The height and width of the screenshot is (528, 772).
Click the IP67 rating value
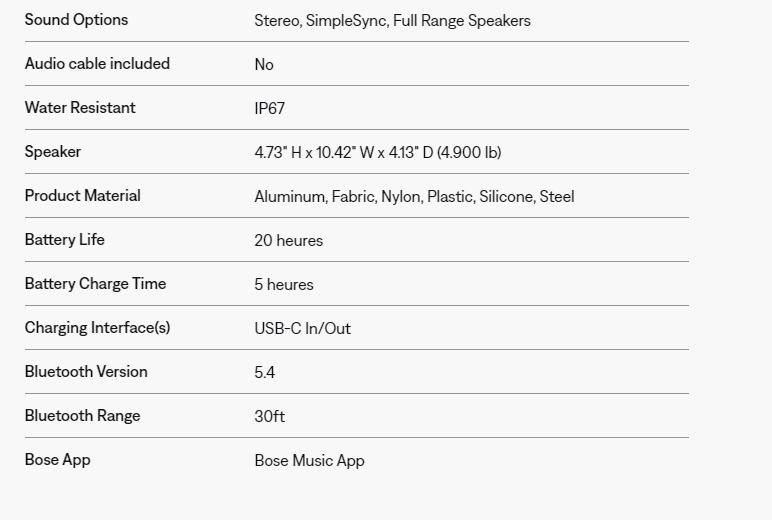(x=269, y=109)
